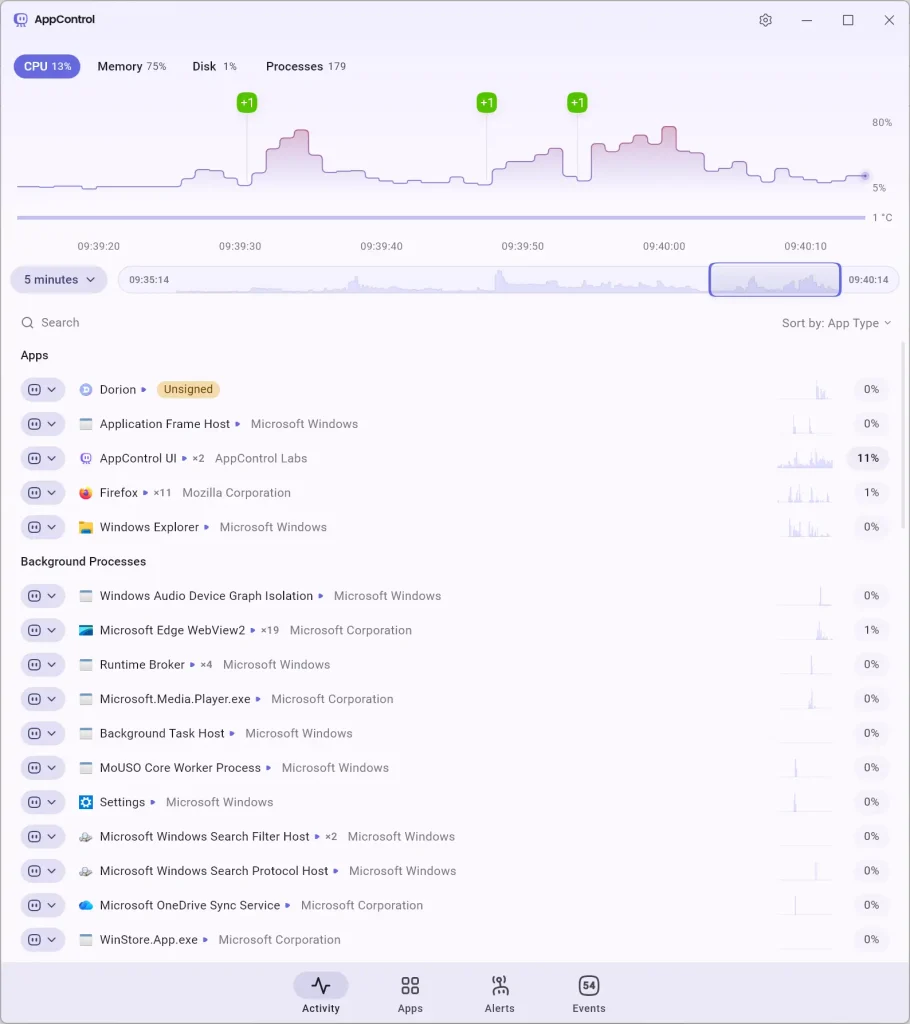Open the Events page with 54 badge
The image size is (910, 1024).
click(x=589, y=994)
